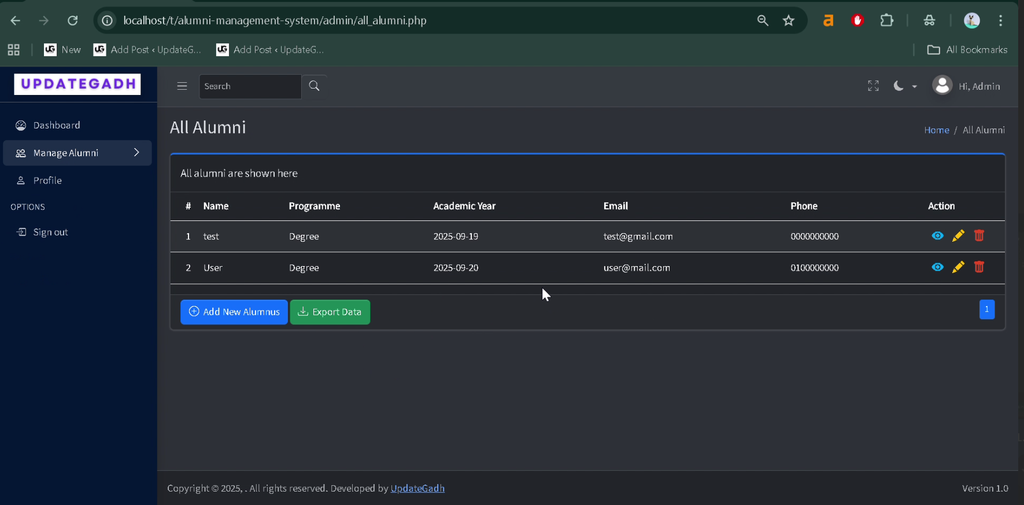Image resolution: width=1024 pixels, height=505 pixels.
Task: Click the academic year 2025-09-19
Action: click(456, 236)
